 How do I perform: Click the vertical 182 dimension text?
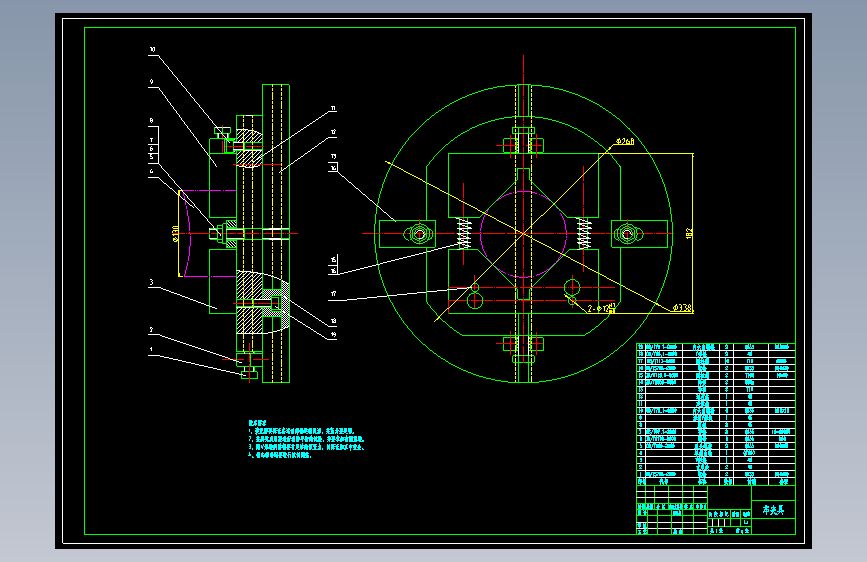coord(689,233)
